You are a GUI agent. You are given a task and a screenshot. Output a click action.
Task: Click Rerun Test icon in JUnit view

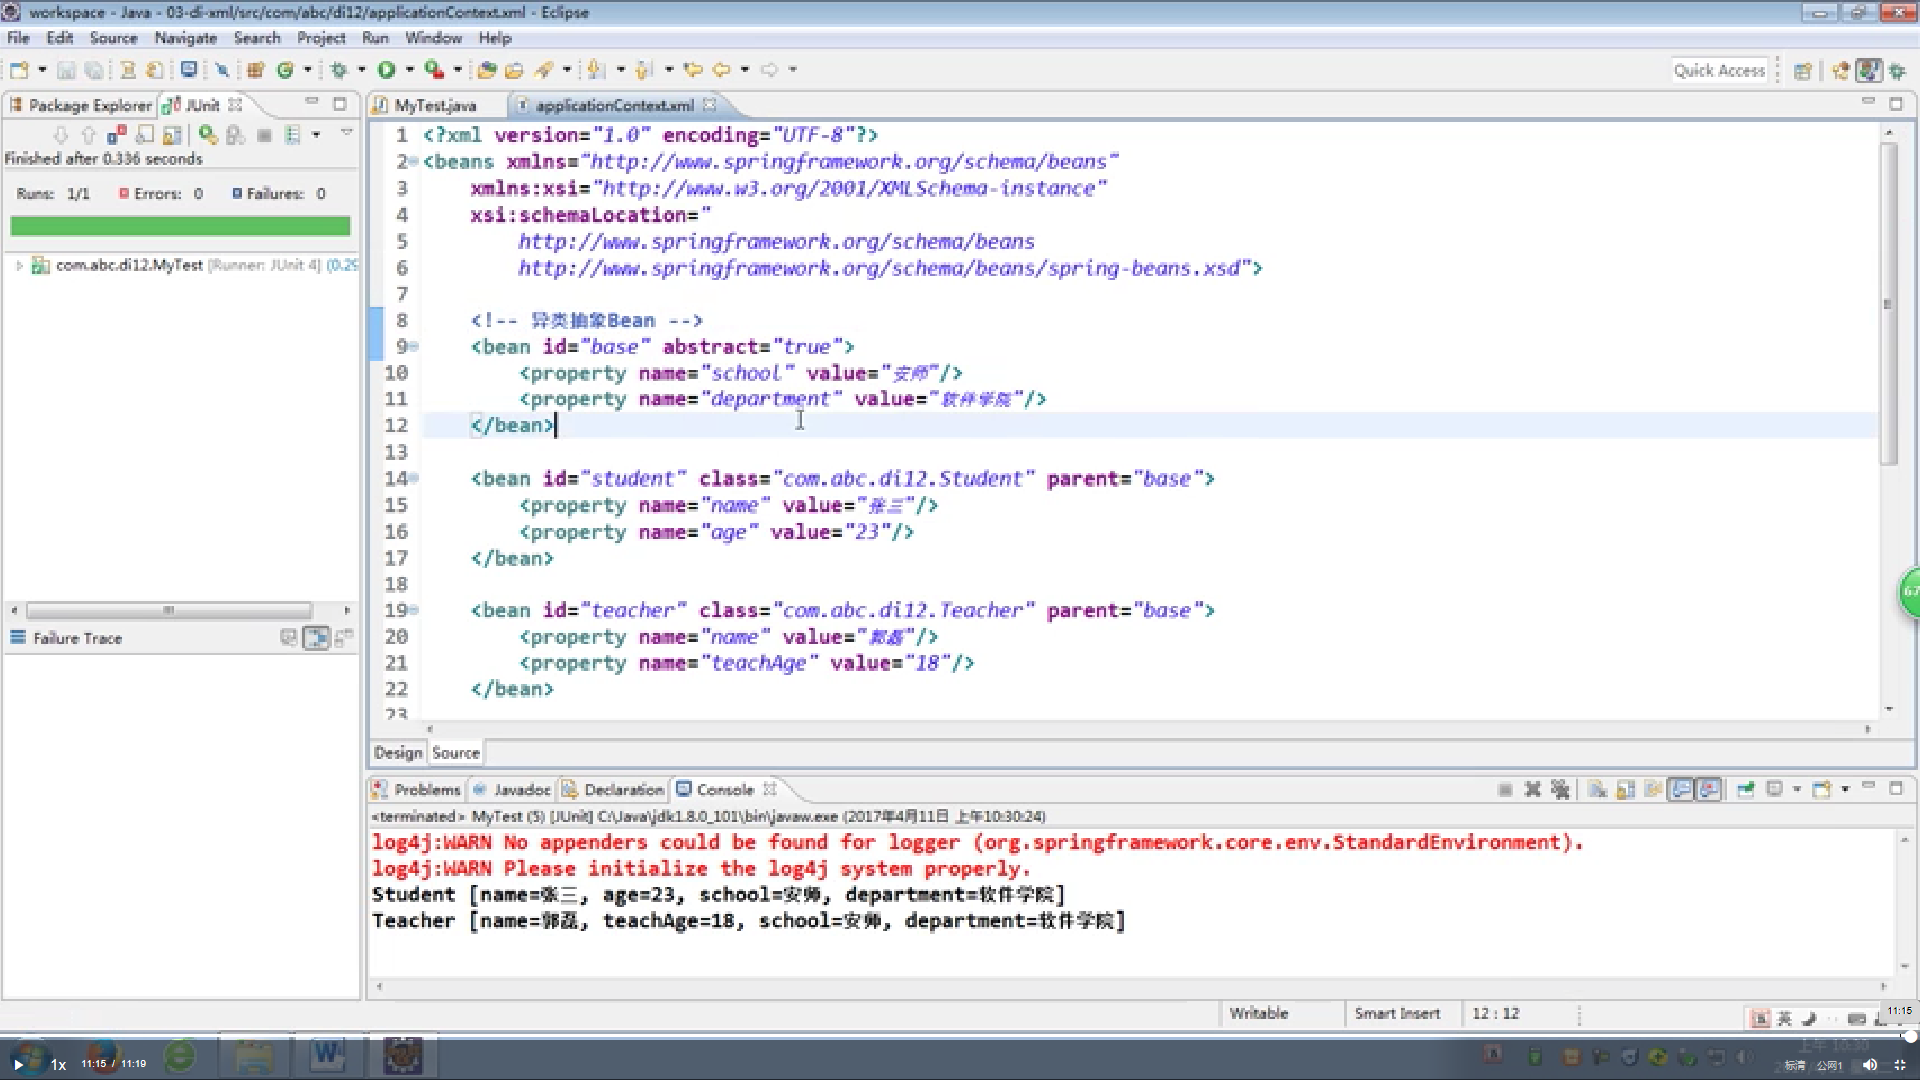point(208,135)
